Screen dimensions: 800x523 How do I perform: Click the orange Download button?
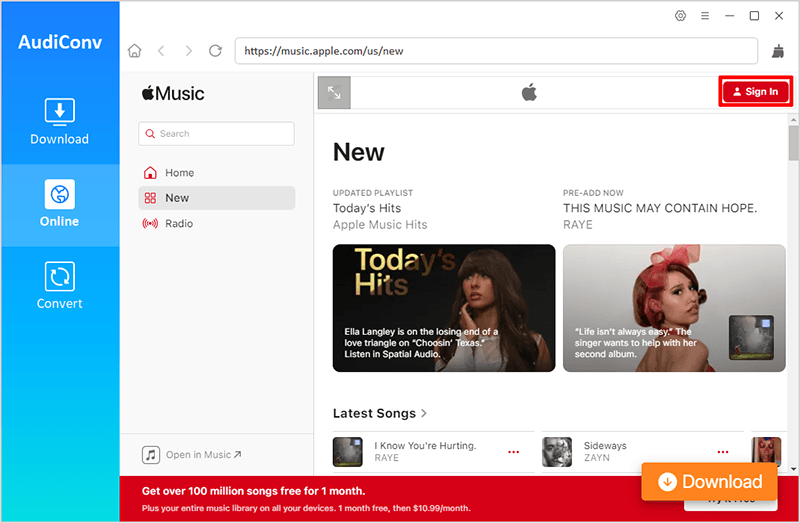coord(710,481)
